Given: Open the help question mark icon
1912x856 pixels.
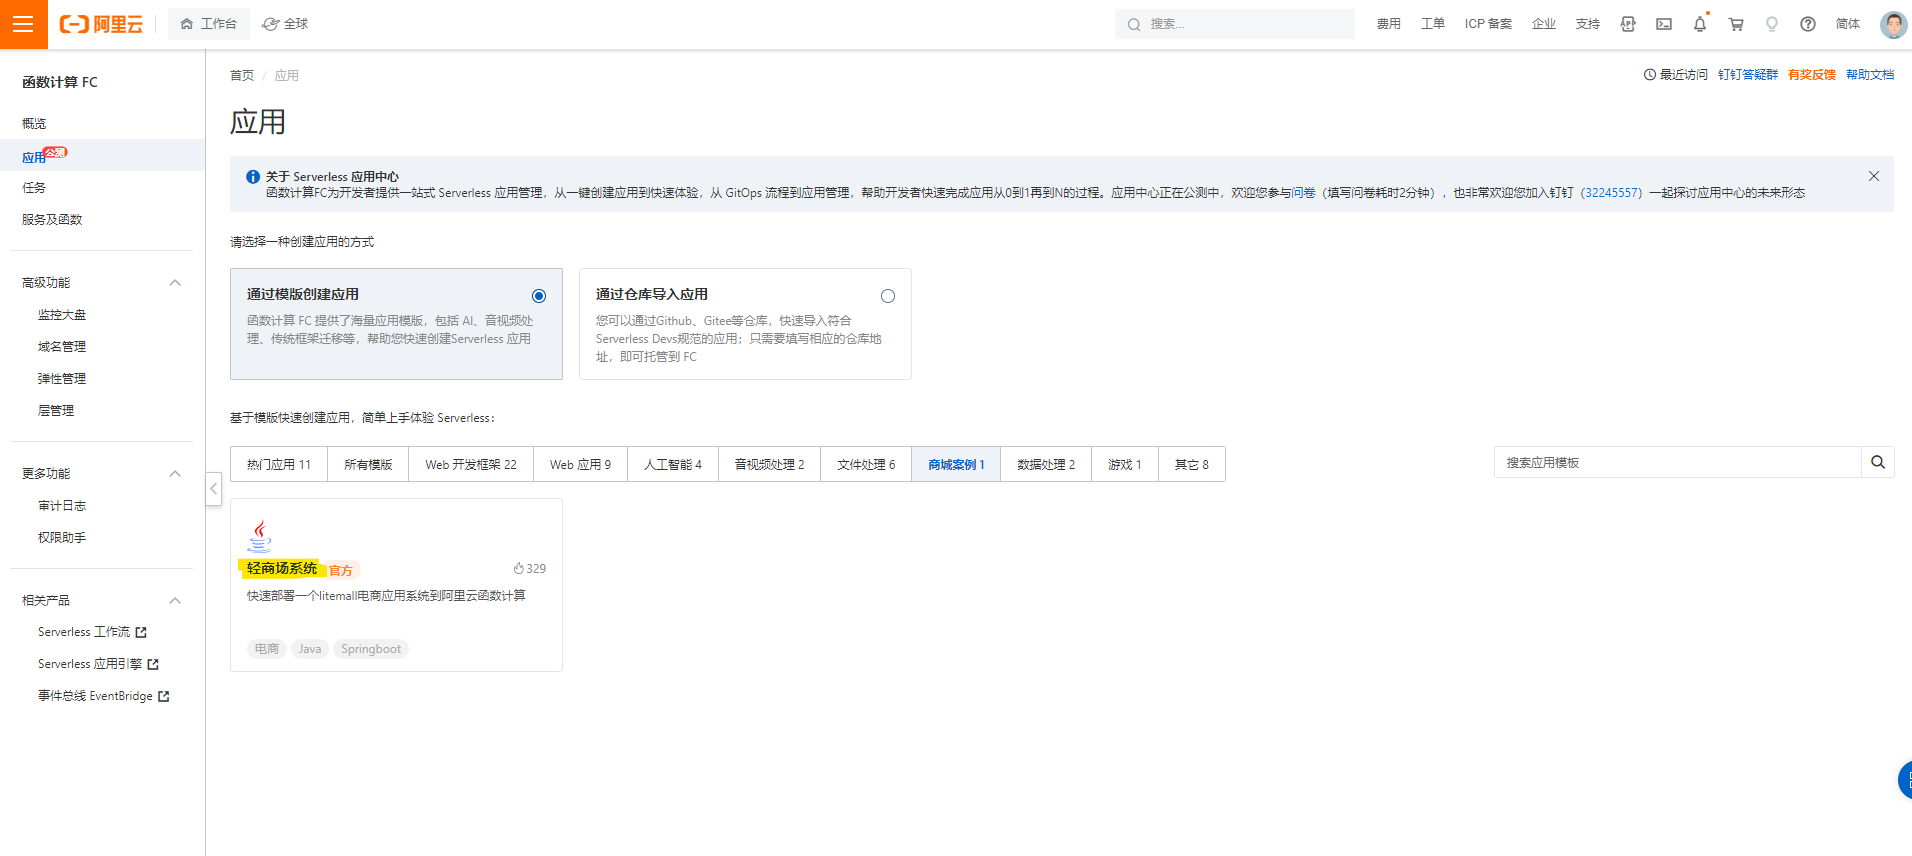Looking at the screenshot, I should pos(1808,24).
